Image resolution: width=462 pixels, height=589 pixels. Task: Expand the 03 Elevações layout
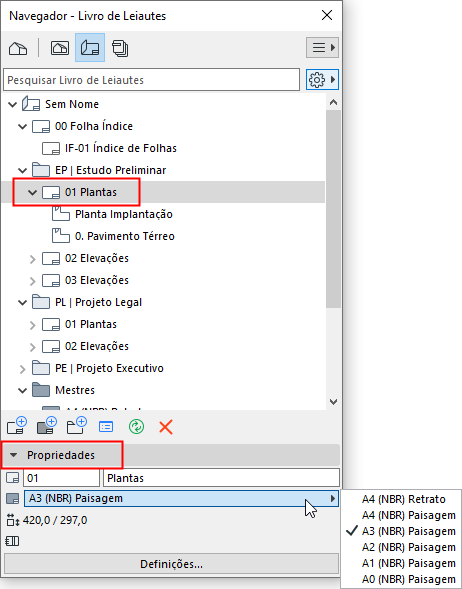(33, 281)
